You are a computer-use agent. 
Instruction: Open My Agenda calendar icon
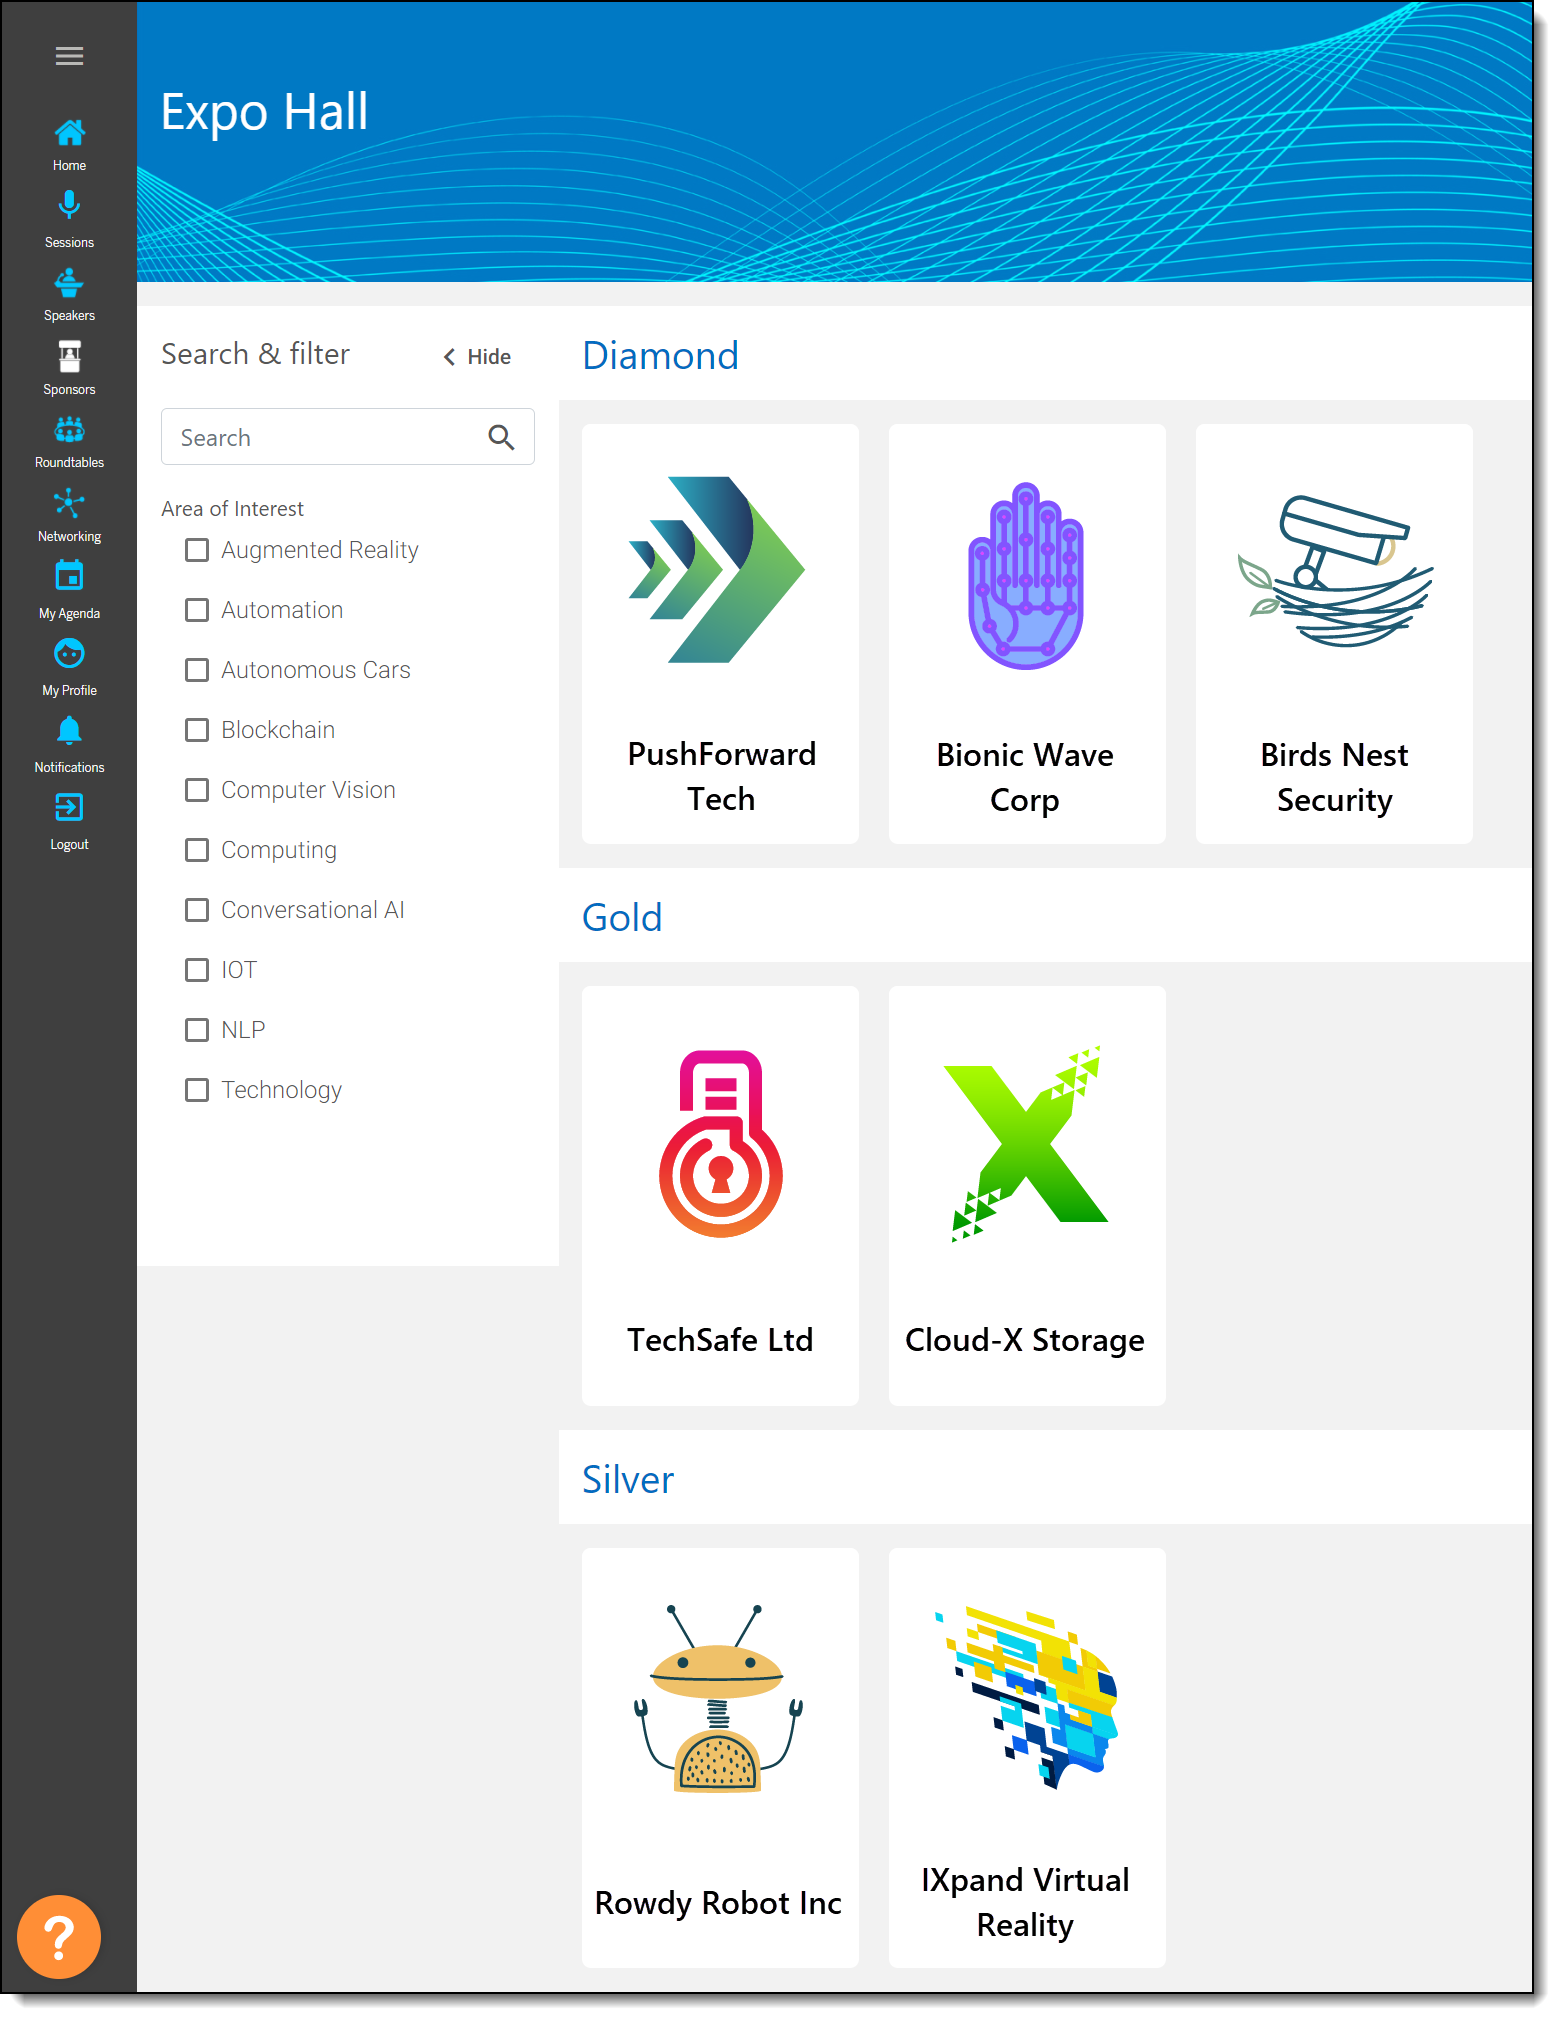(69, 577)
